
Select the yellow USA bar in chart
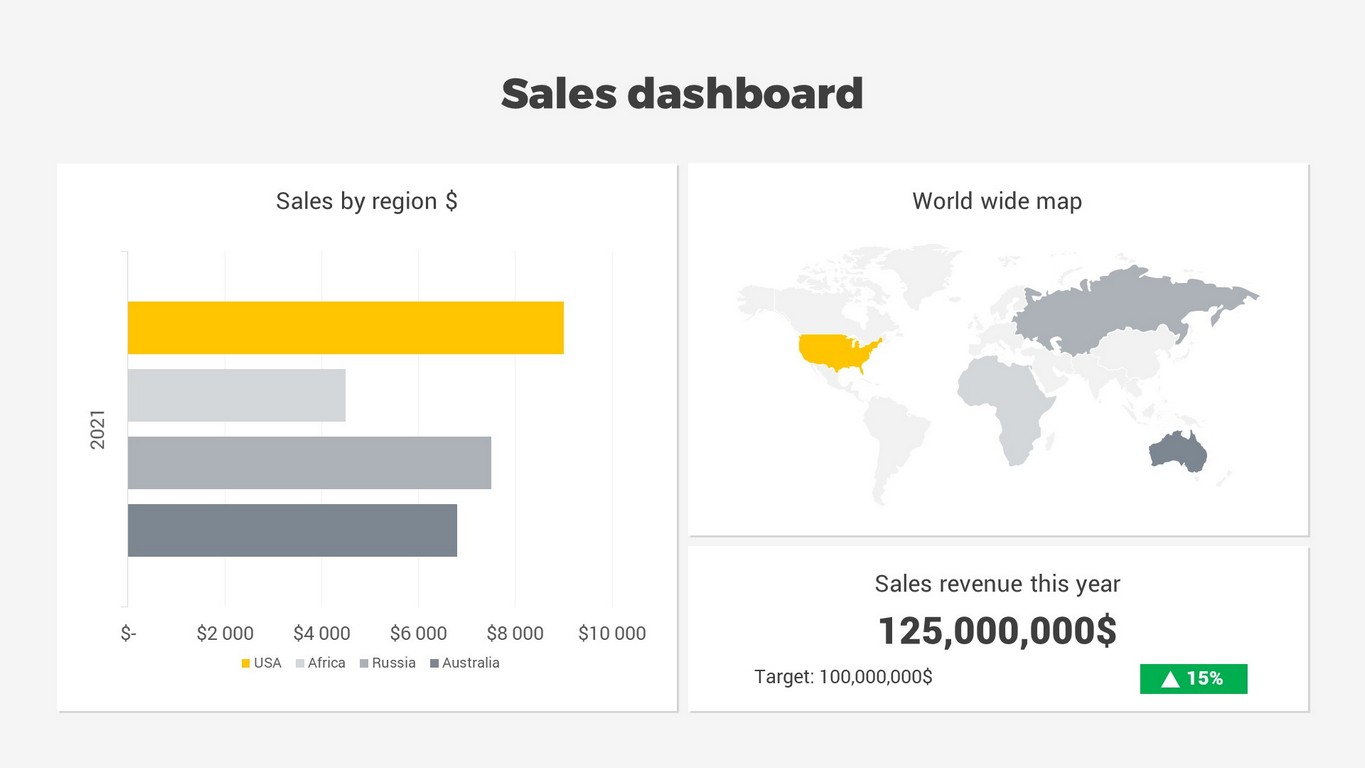click(345, 327)
